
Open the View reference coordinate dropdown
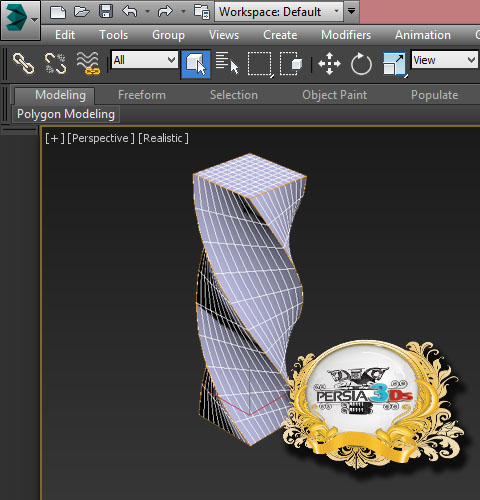point(445,60)
